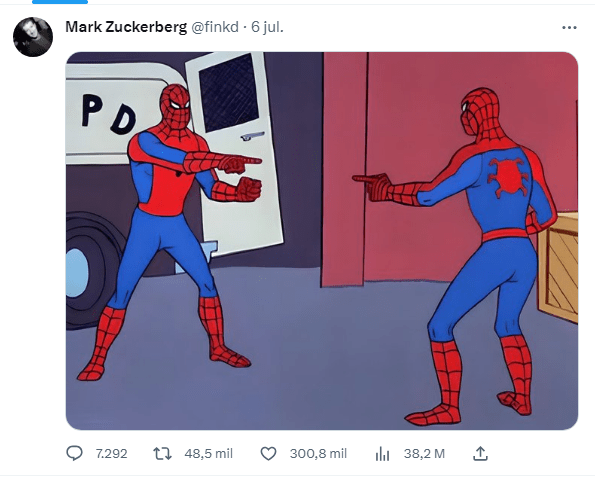
Task: Click the retweet arrows icon
Action: [x=162, y=454]
